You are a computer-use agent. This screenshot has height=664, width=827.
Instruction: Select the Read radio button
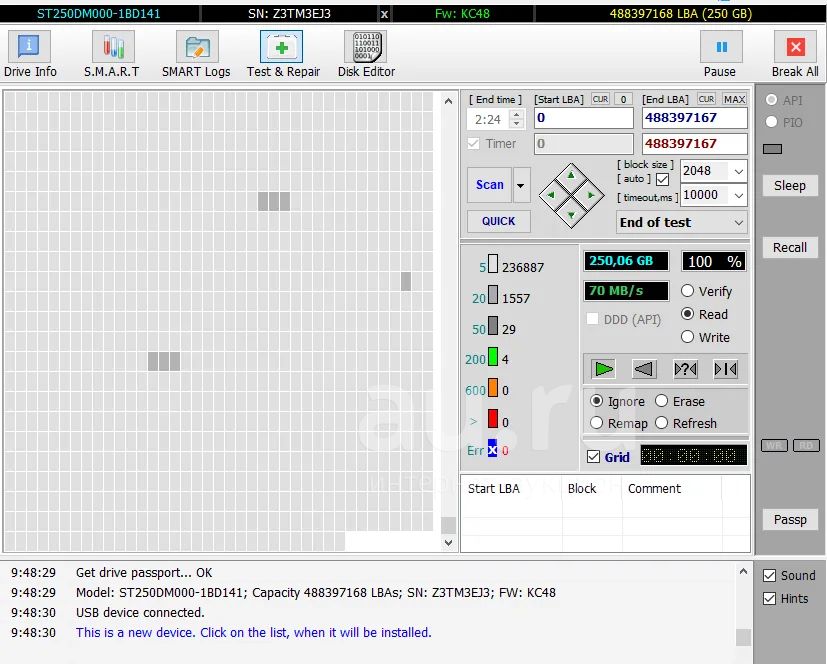[x=687, y=314]
